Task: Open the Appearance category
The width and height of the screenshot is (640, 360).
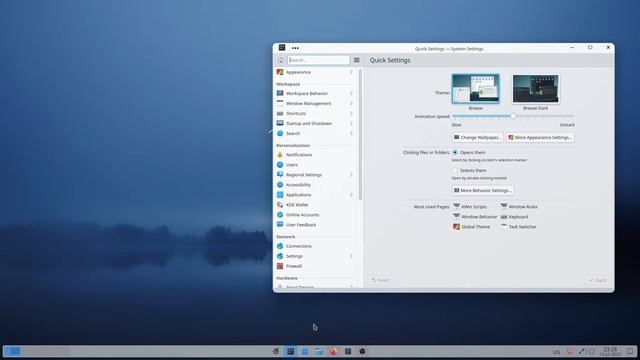Action: click(x=315, y=72)
